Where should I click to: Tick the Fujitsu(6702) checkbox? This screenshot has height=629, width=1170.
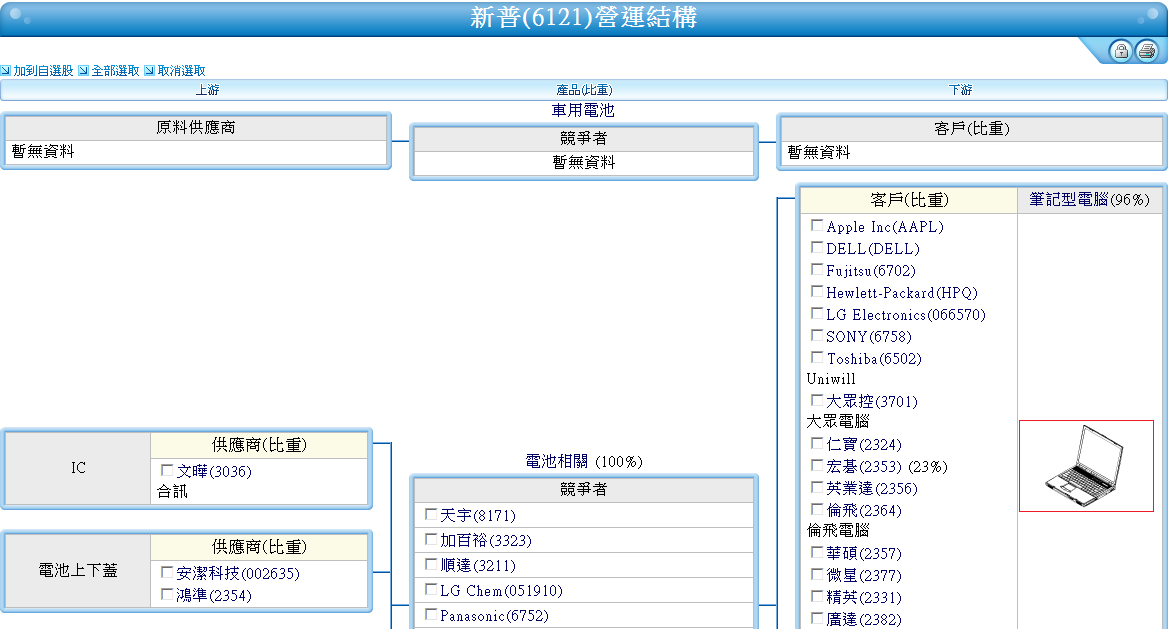tap(817, 269)
